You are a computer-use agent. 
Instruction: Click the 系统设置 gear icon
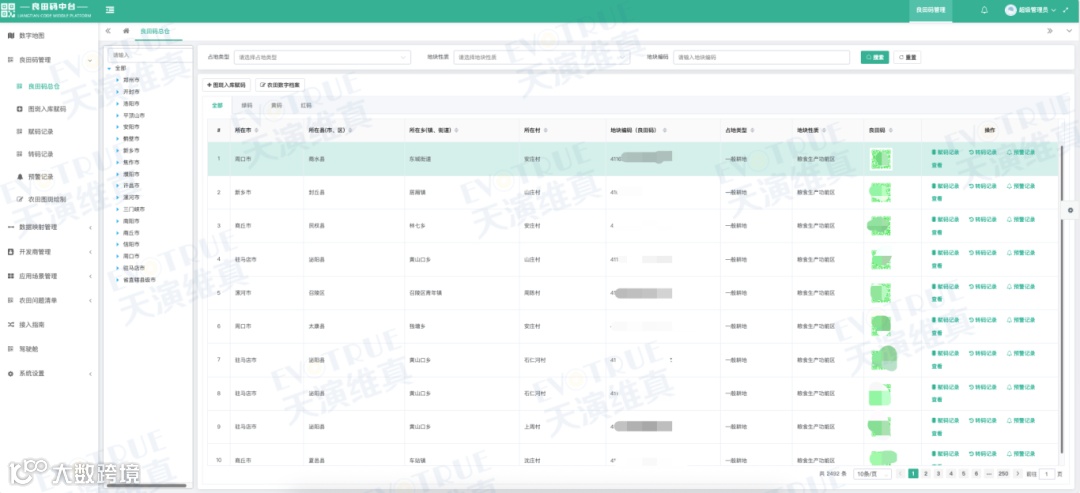pos(10,373)
